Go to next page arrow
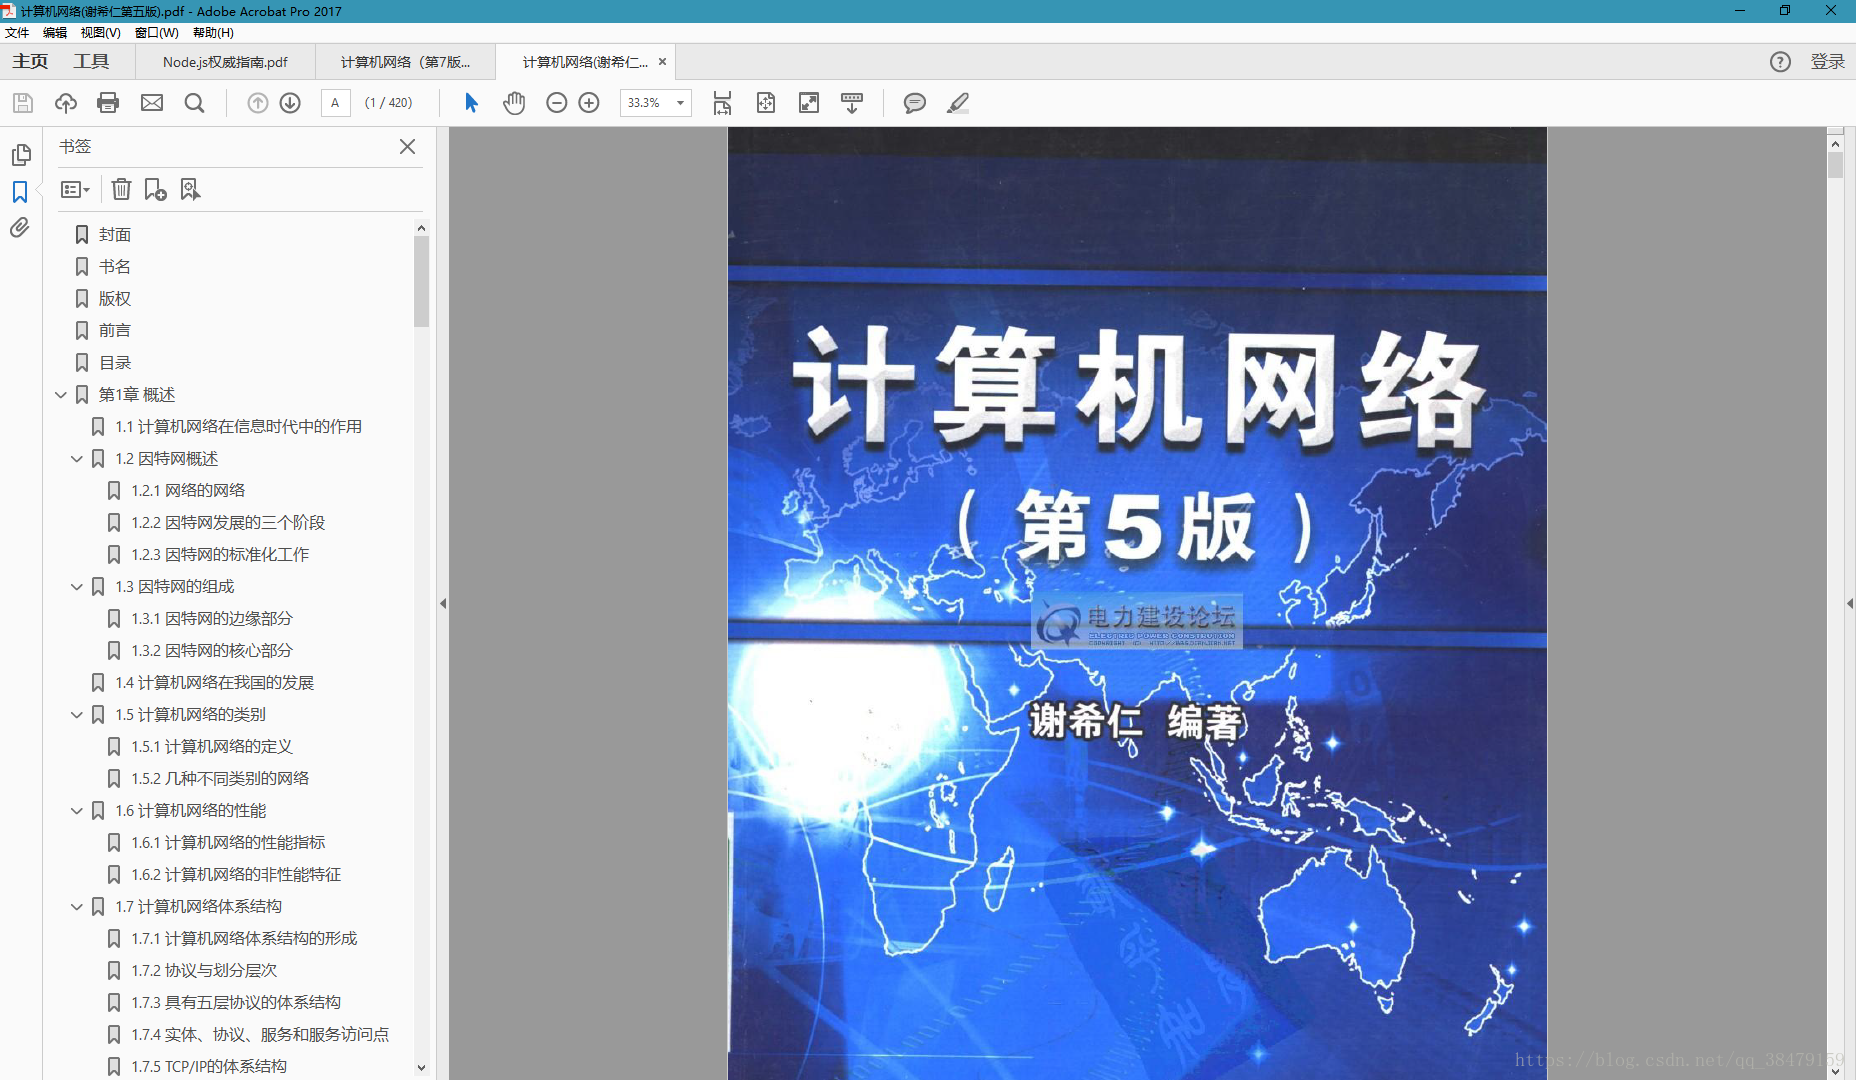The image size is (1856, 1080). pyautogui.click(x=290, y=103)
